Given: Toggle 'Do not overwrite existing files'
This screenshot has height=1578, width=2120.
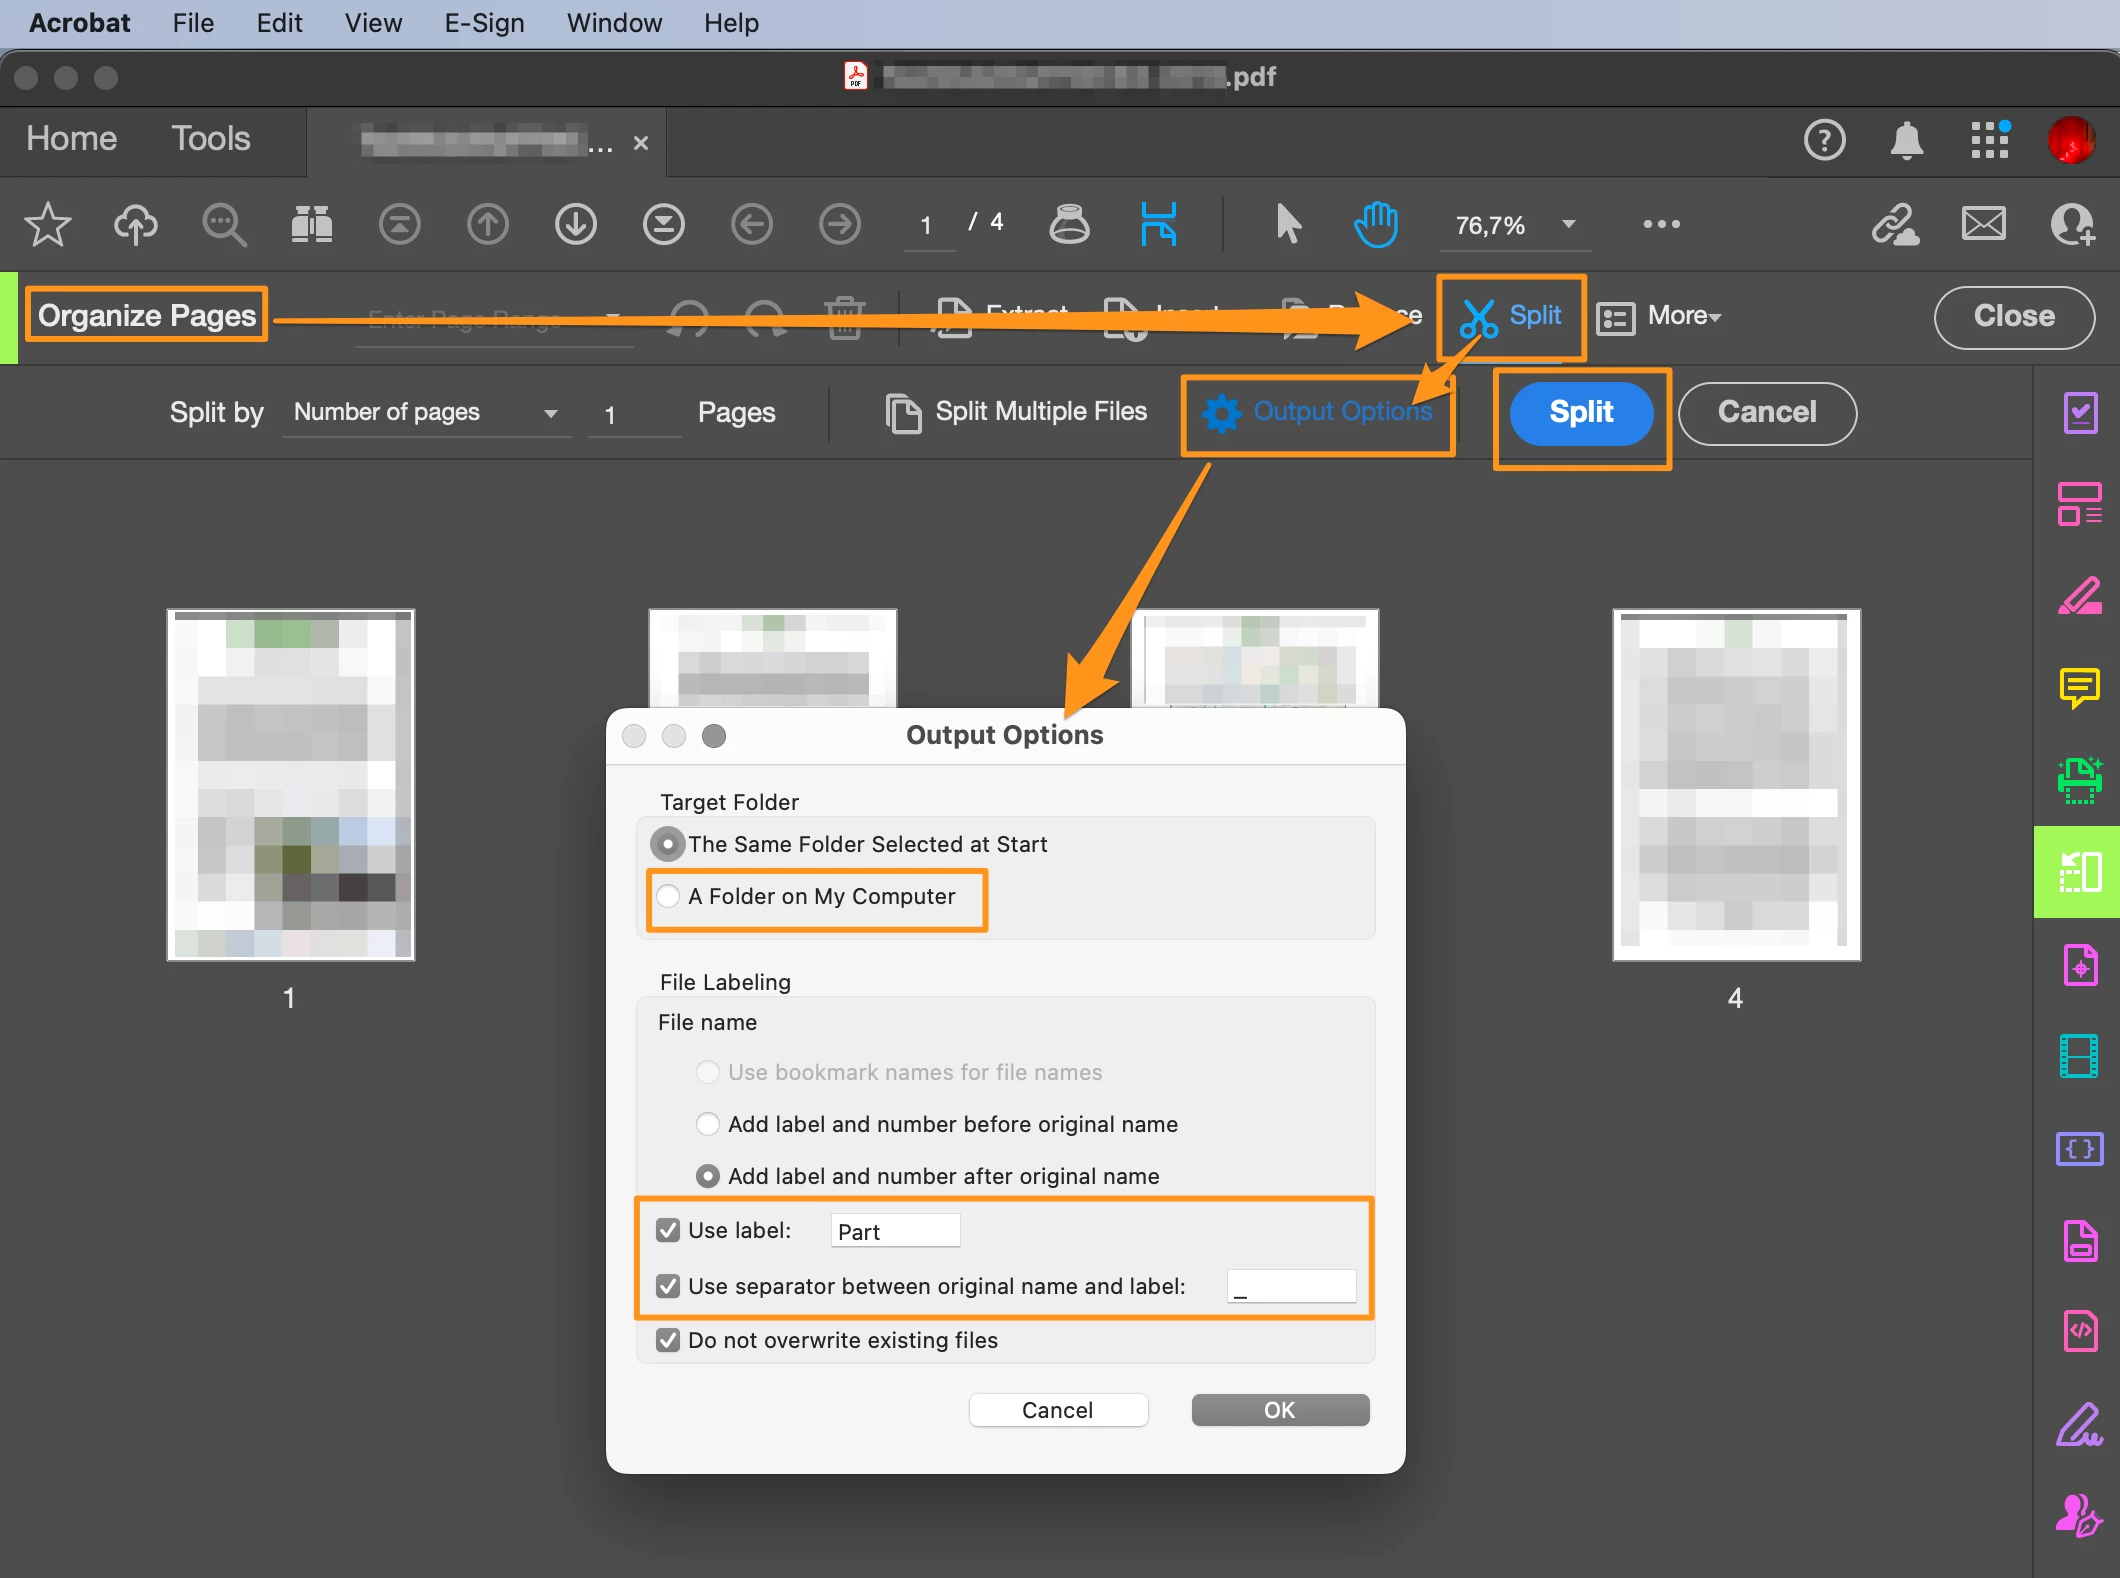Looking at the screenshot, I should (x=668, y=1340).
